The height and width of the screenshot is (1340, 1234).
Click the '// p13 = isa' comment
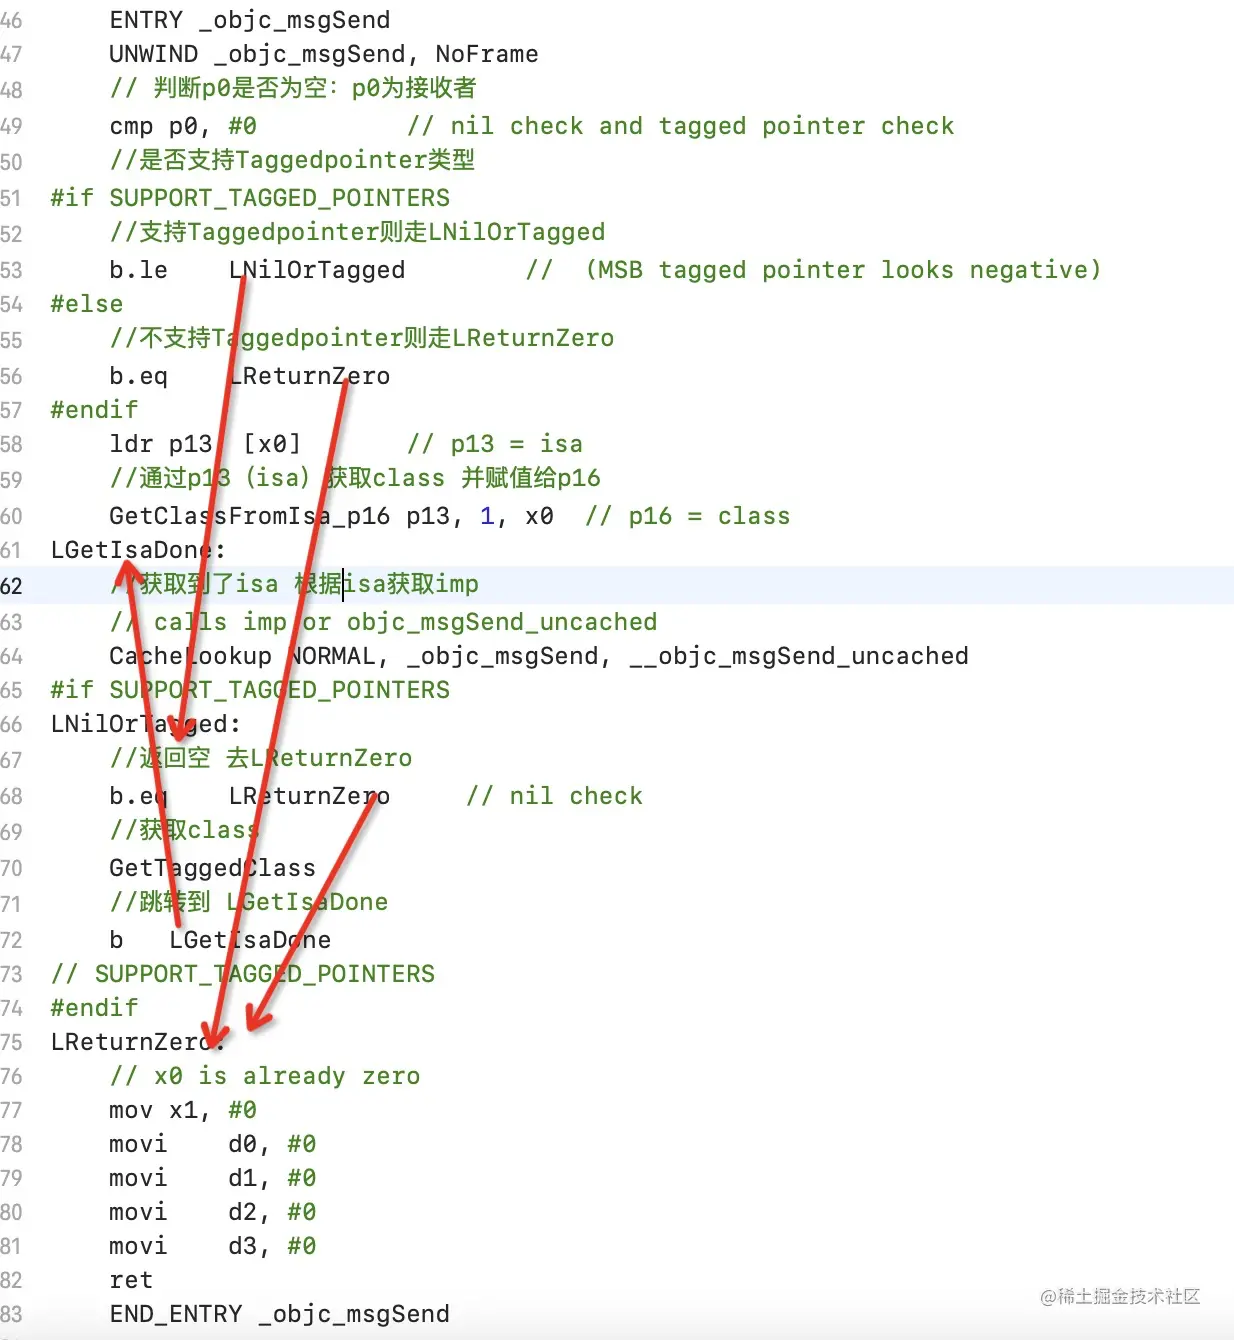(495, 444)
